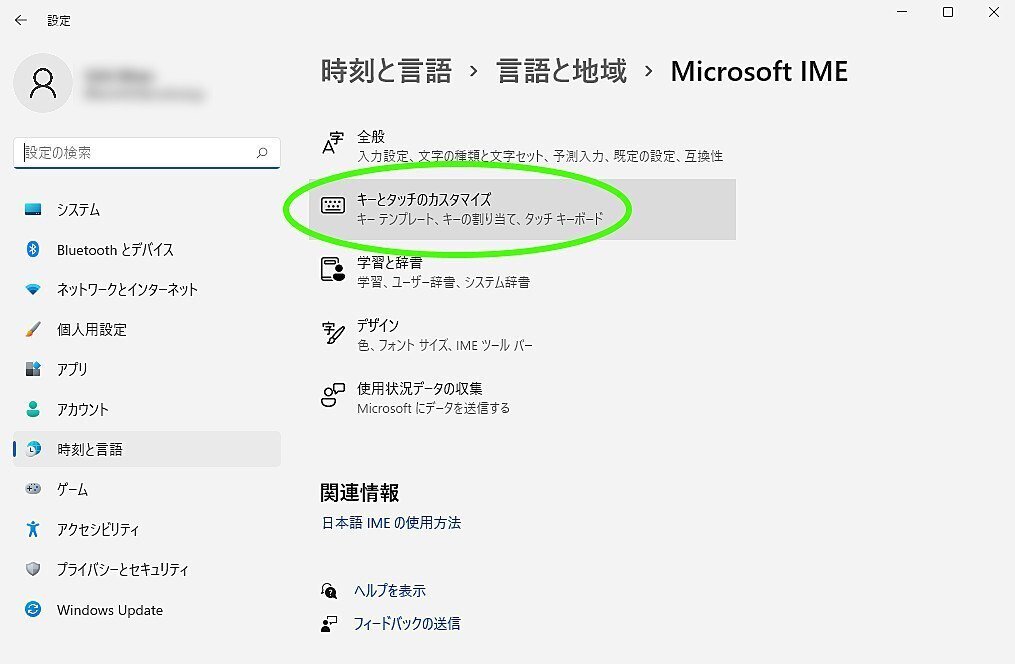This screenshot has width=1015, height=664.
Task: Open 全般 IME settings
Action: tap(522, 146)
